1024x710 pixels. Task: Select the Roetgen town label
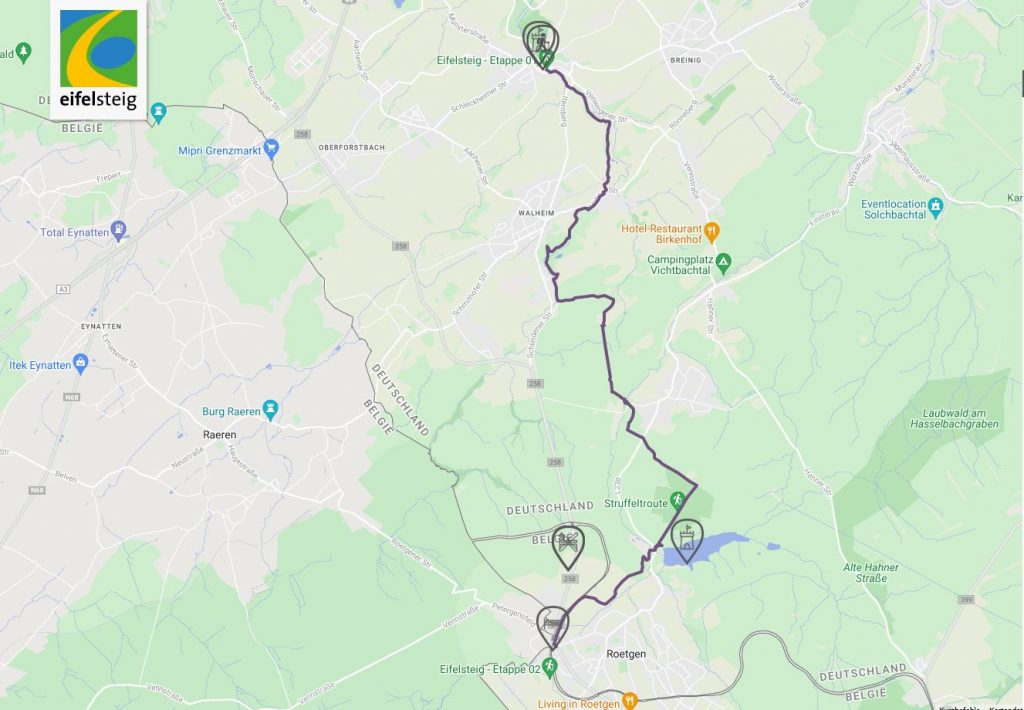(626, 654)
